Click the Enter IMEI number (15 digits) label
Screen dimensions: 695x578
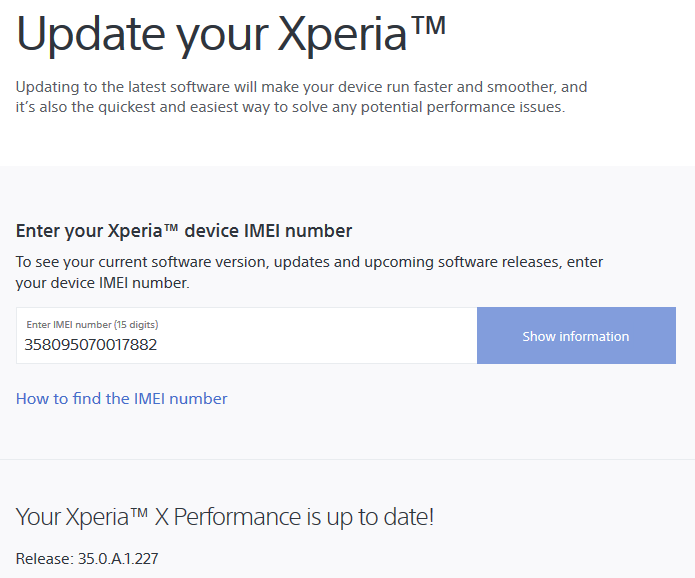point(92,324)
